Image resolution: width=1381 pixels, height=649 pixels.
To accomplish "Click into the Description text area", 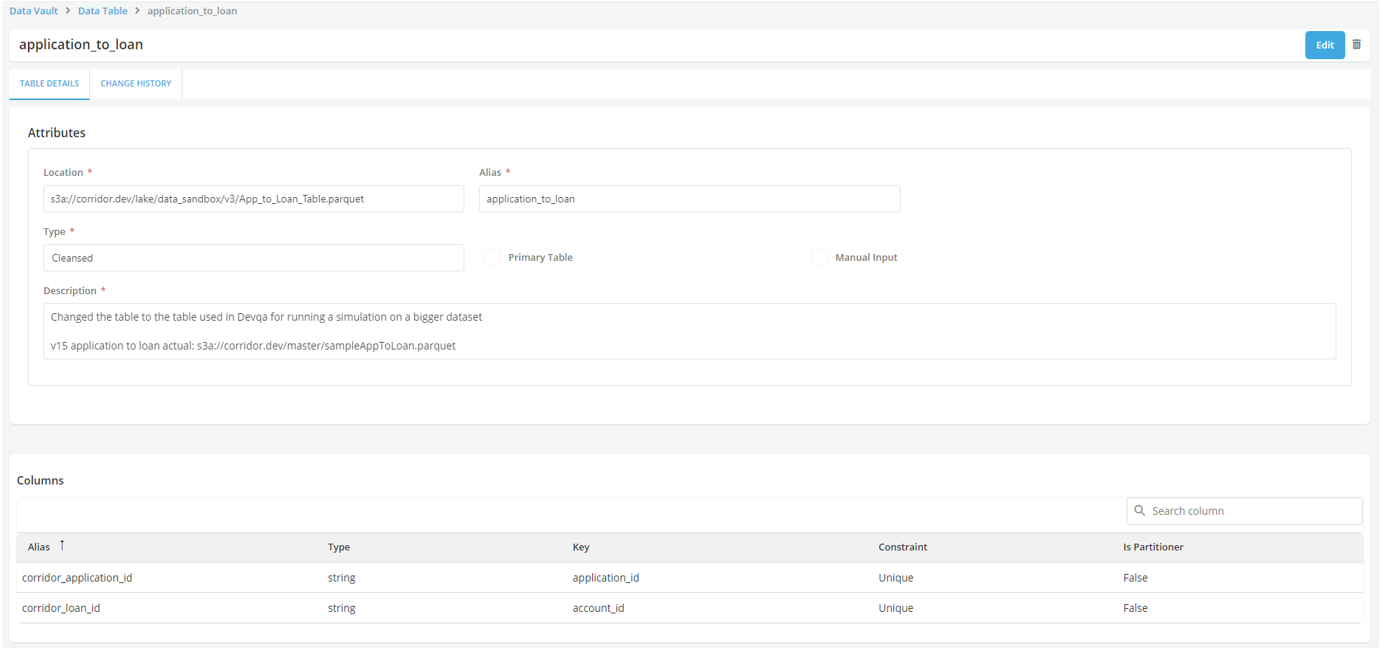I will [x=689, y=331].
